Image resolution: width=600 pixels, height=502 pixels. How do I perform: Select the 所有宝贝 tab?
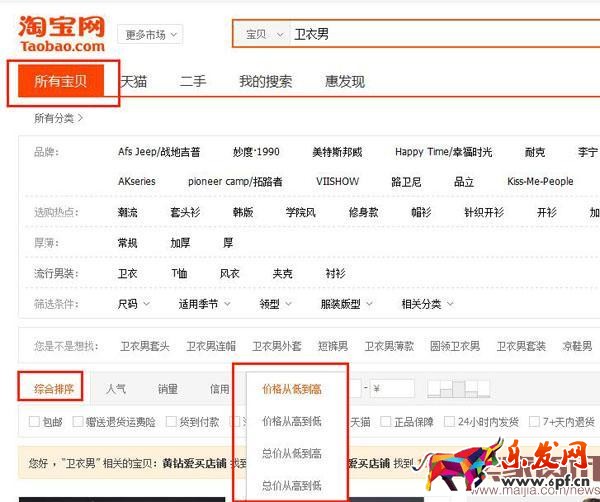(61, 82)
